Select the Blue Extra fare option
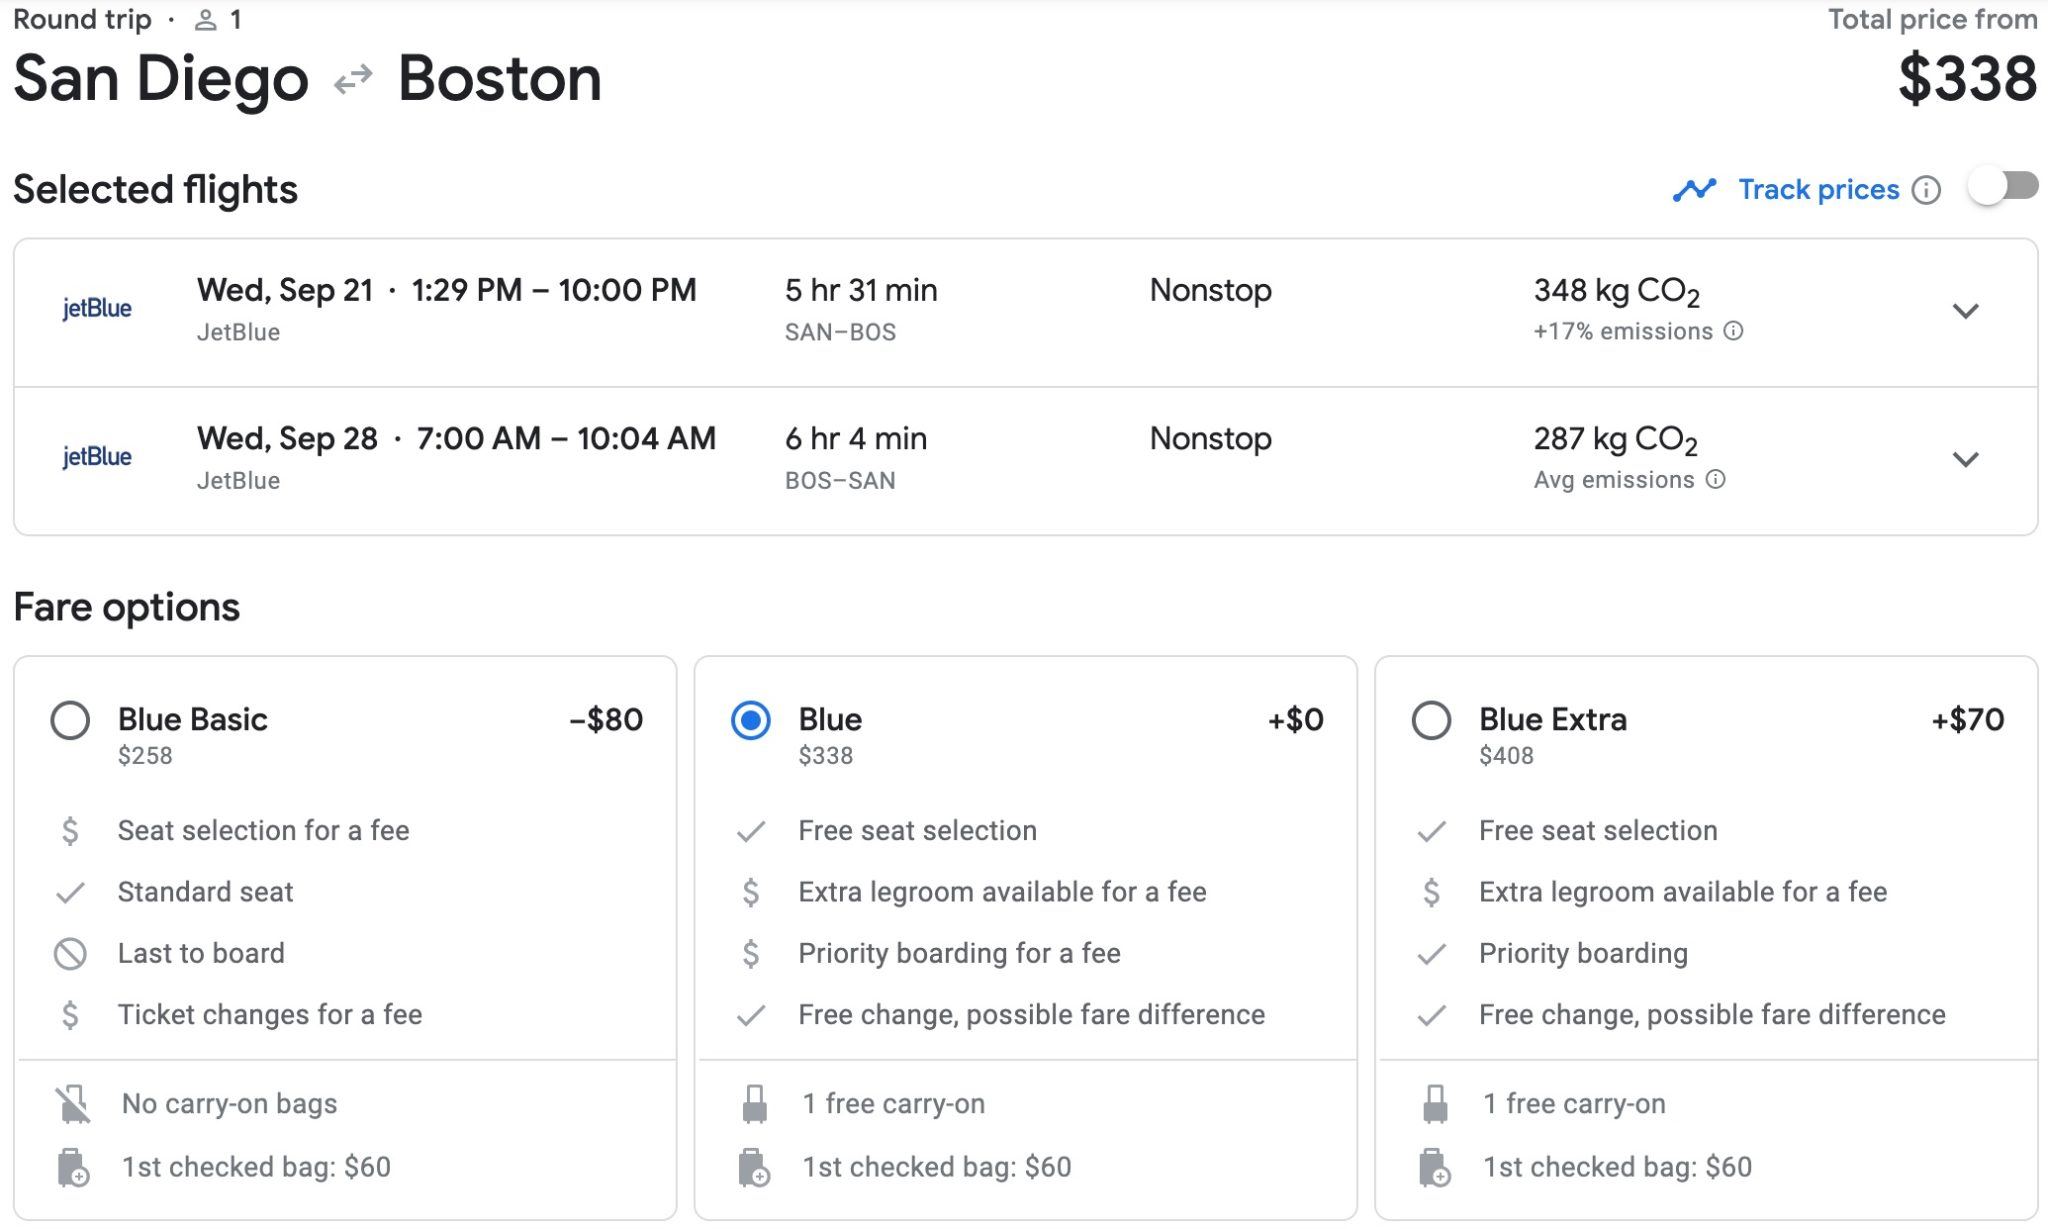Screen dimensions: 2048x1229 coord(1432,721)
